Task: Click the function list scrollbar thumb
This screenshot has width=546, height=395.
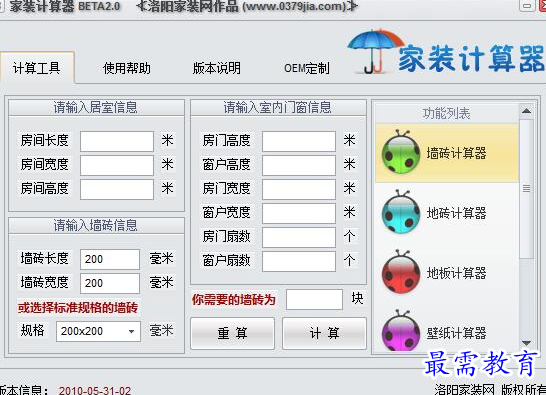Action: pos(526,189)
